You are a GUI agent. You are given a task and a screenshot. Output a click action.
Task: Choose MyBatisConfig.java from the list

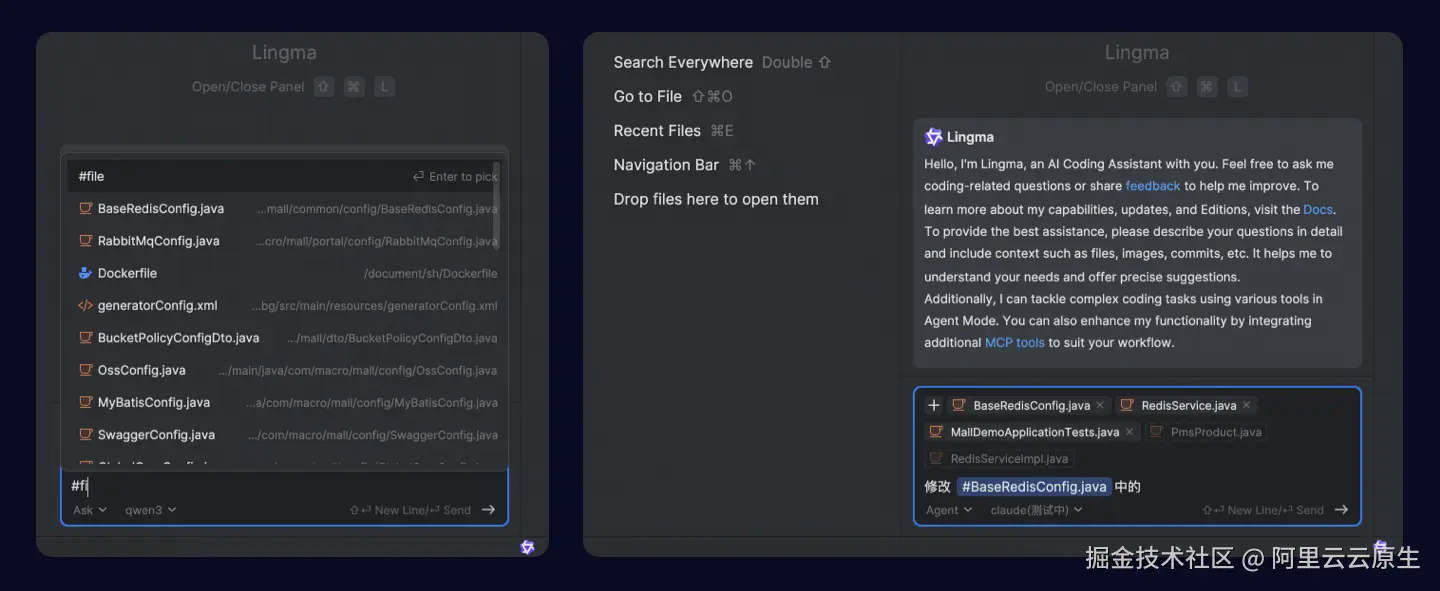[x=282, y=402]
